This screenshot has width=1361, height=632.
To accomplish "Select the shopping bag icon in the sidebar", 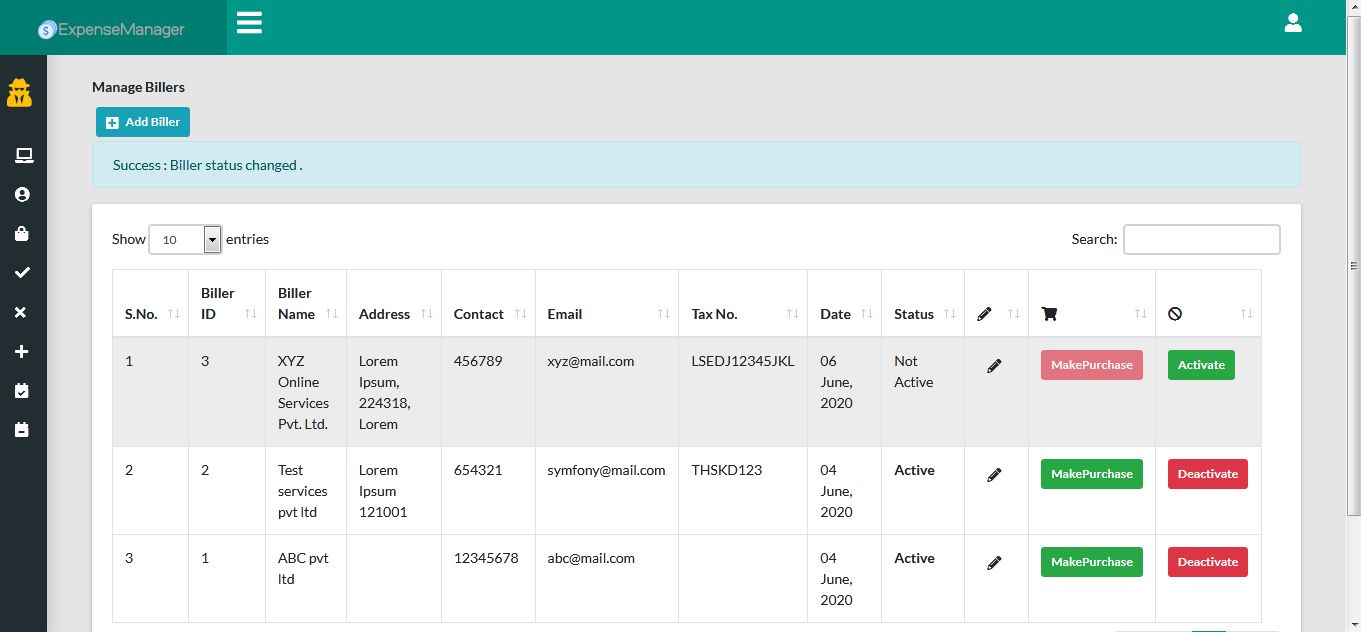I will click(22, 233).
